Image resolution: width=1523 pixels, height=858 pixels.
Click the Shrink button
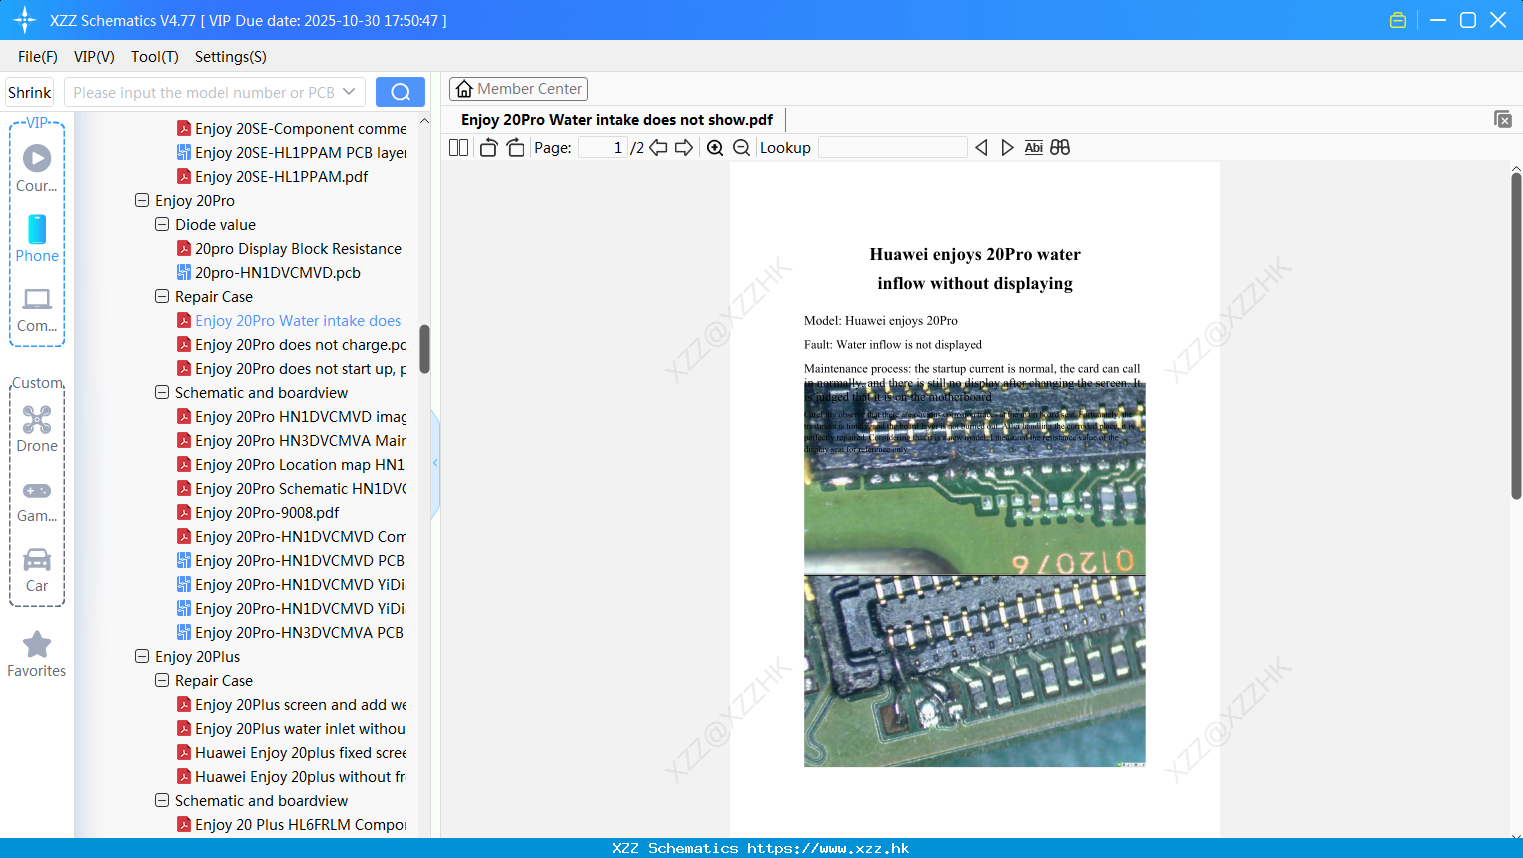(30, 92)
